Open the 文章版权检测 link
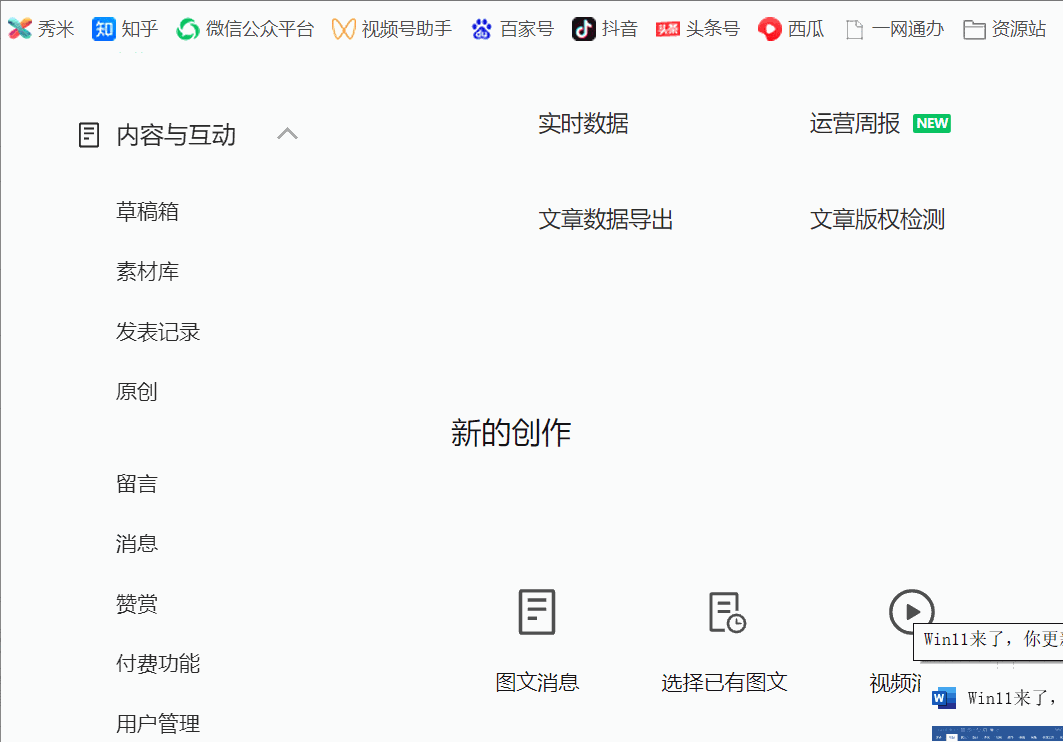 877,220
